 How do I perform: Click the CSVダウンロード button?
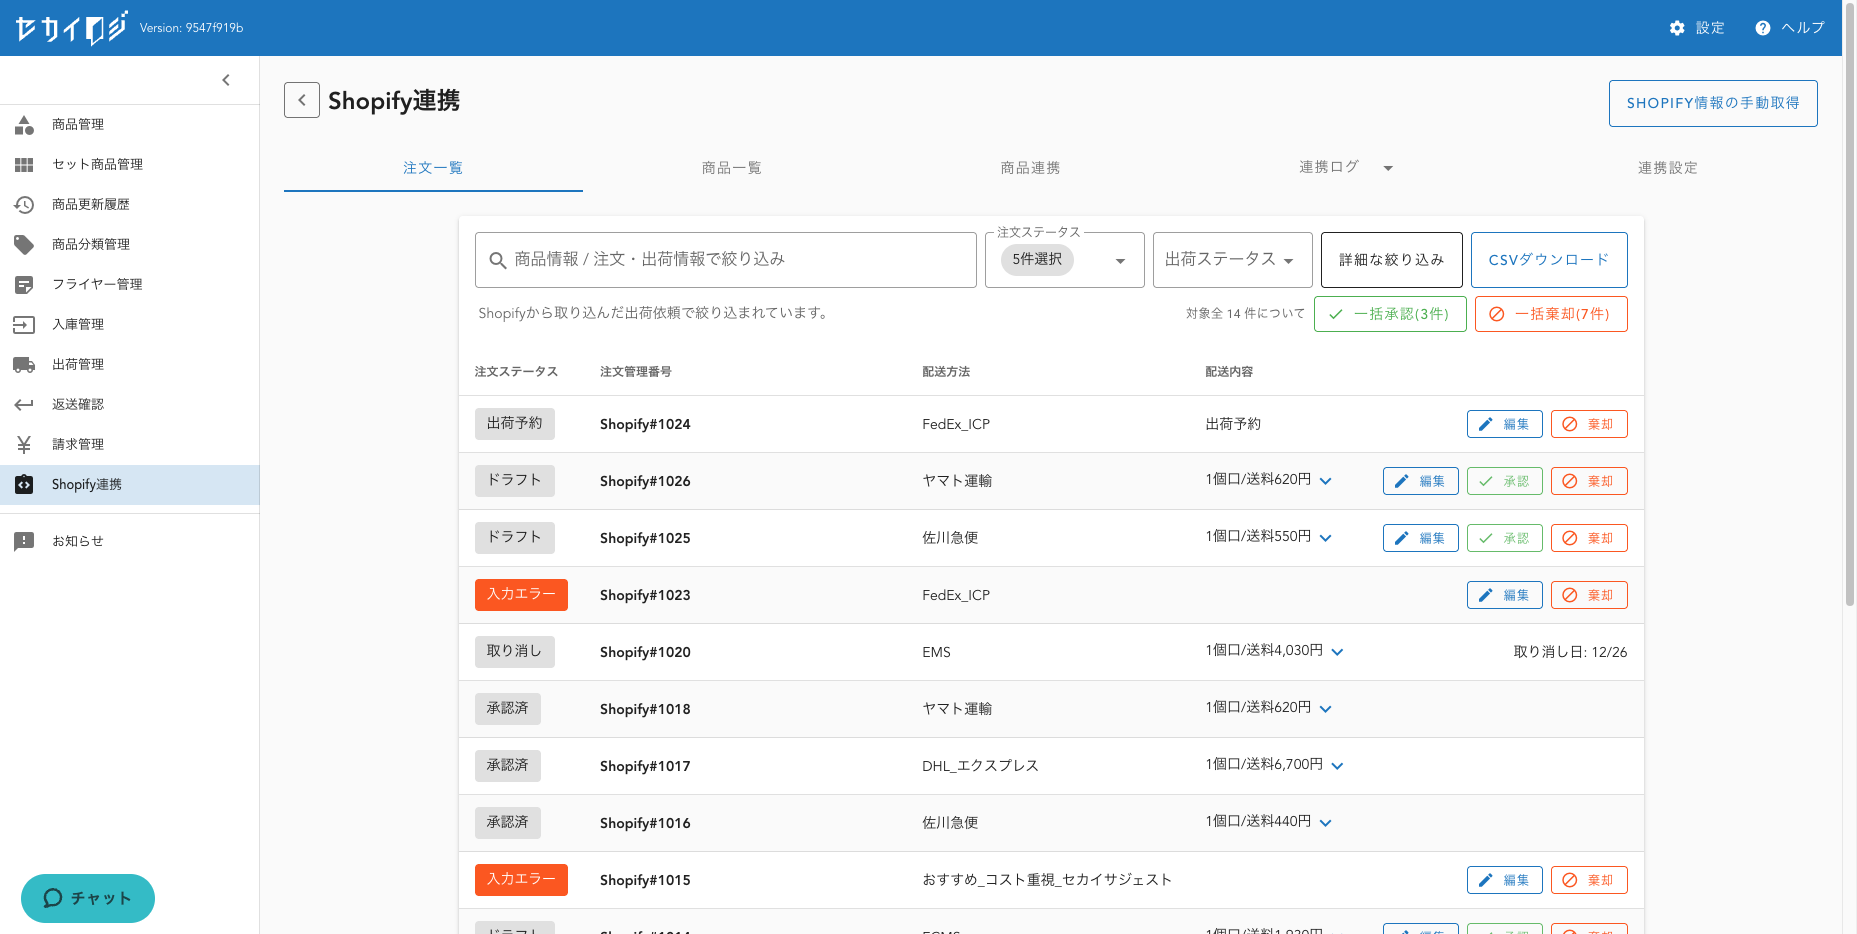[1548, 260]
